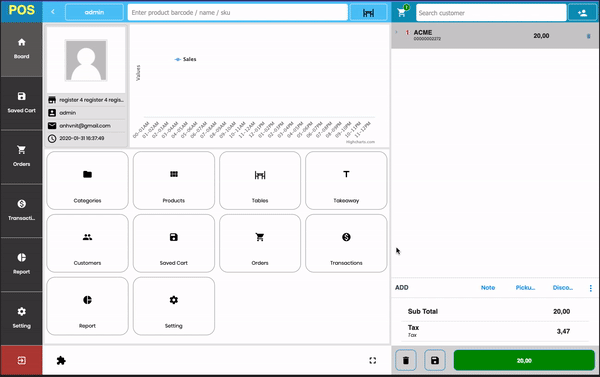The width and height of the screenshot is (600, 377).
Task: Open the Saved Cart tile
Action: (174, 243)
